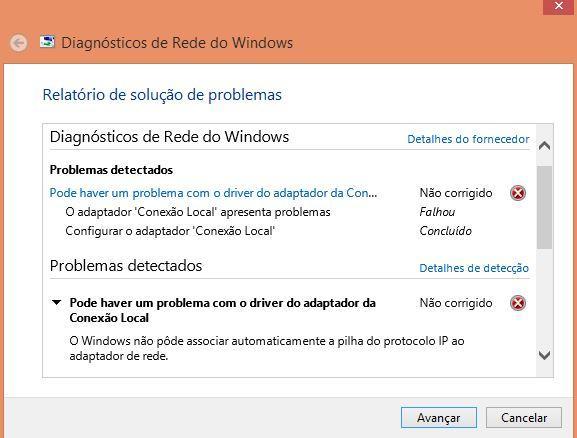The image size is (577, 438).
Task: Click the scrollbar up arrow
Action: pyautogui.click(x=544, y=146)
